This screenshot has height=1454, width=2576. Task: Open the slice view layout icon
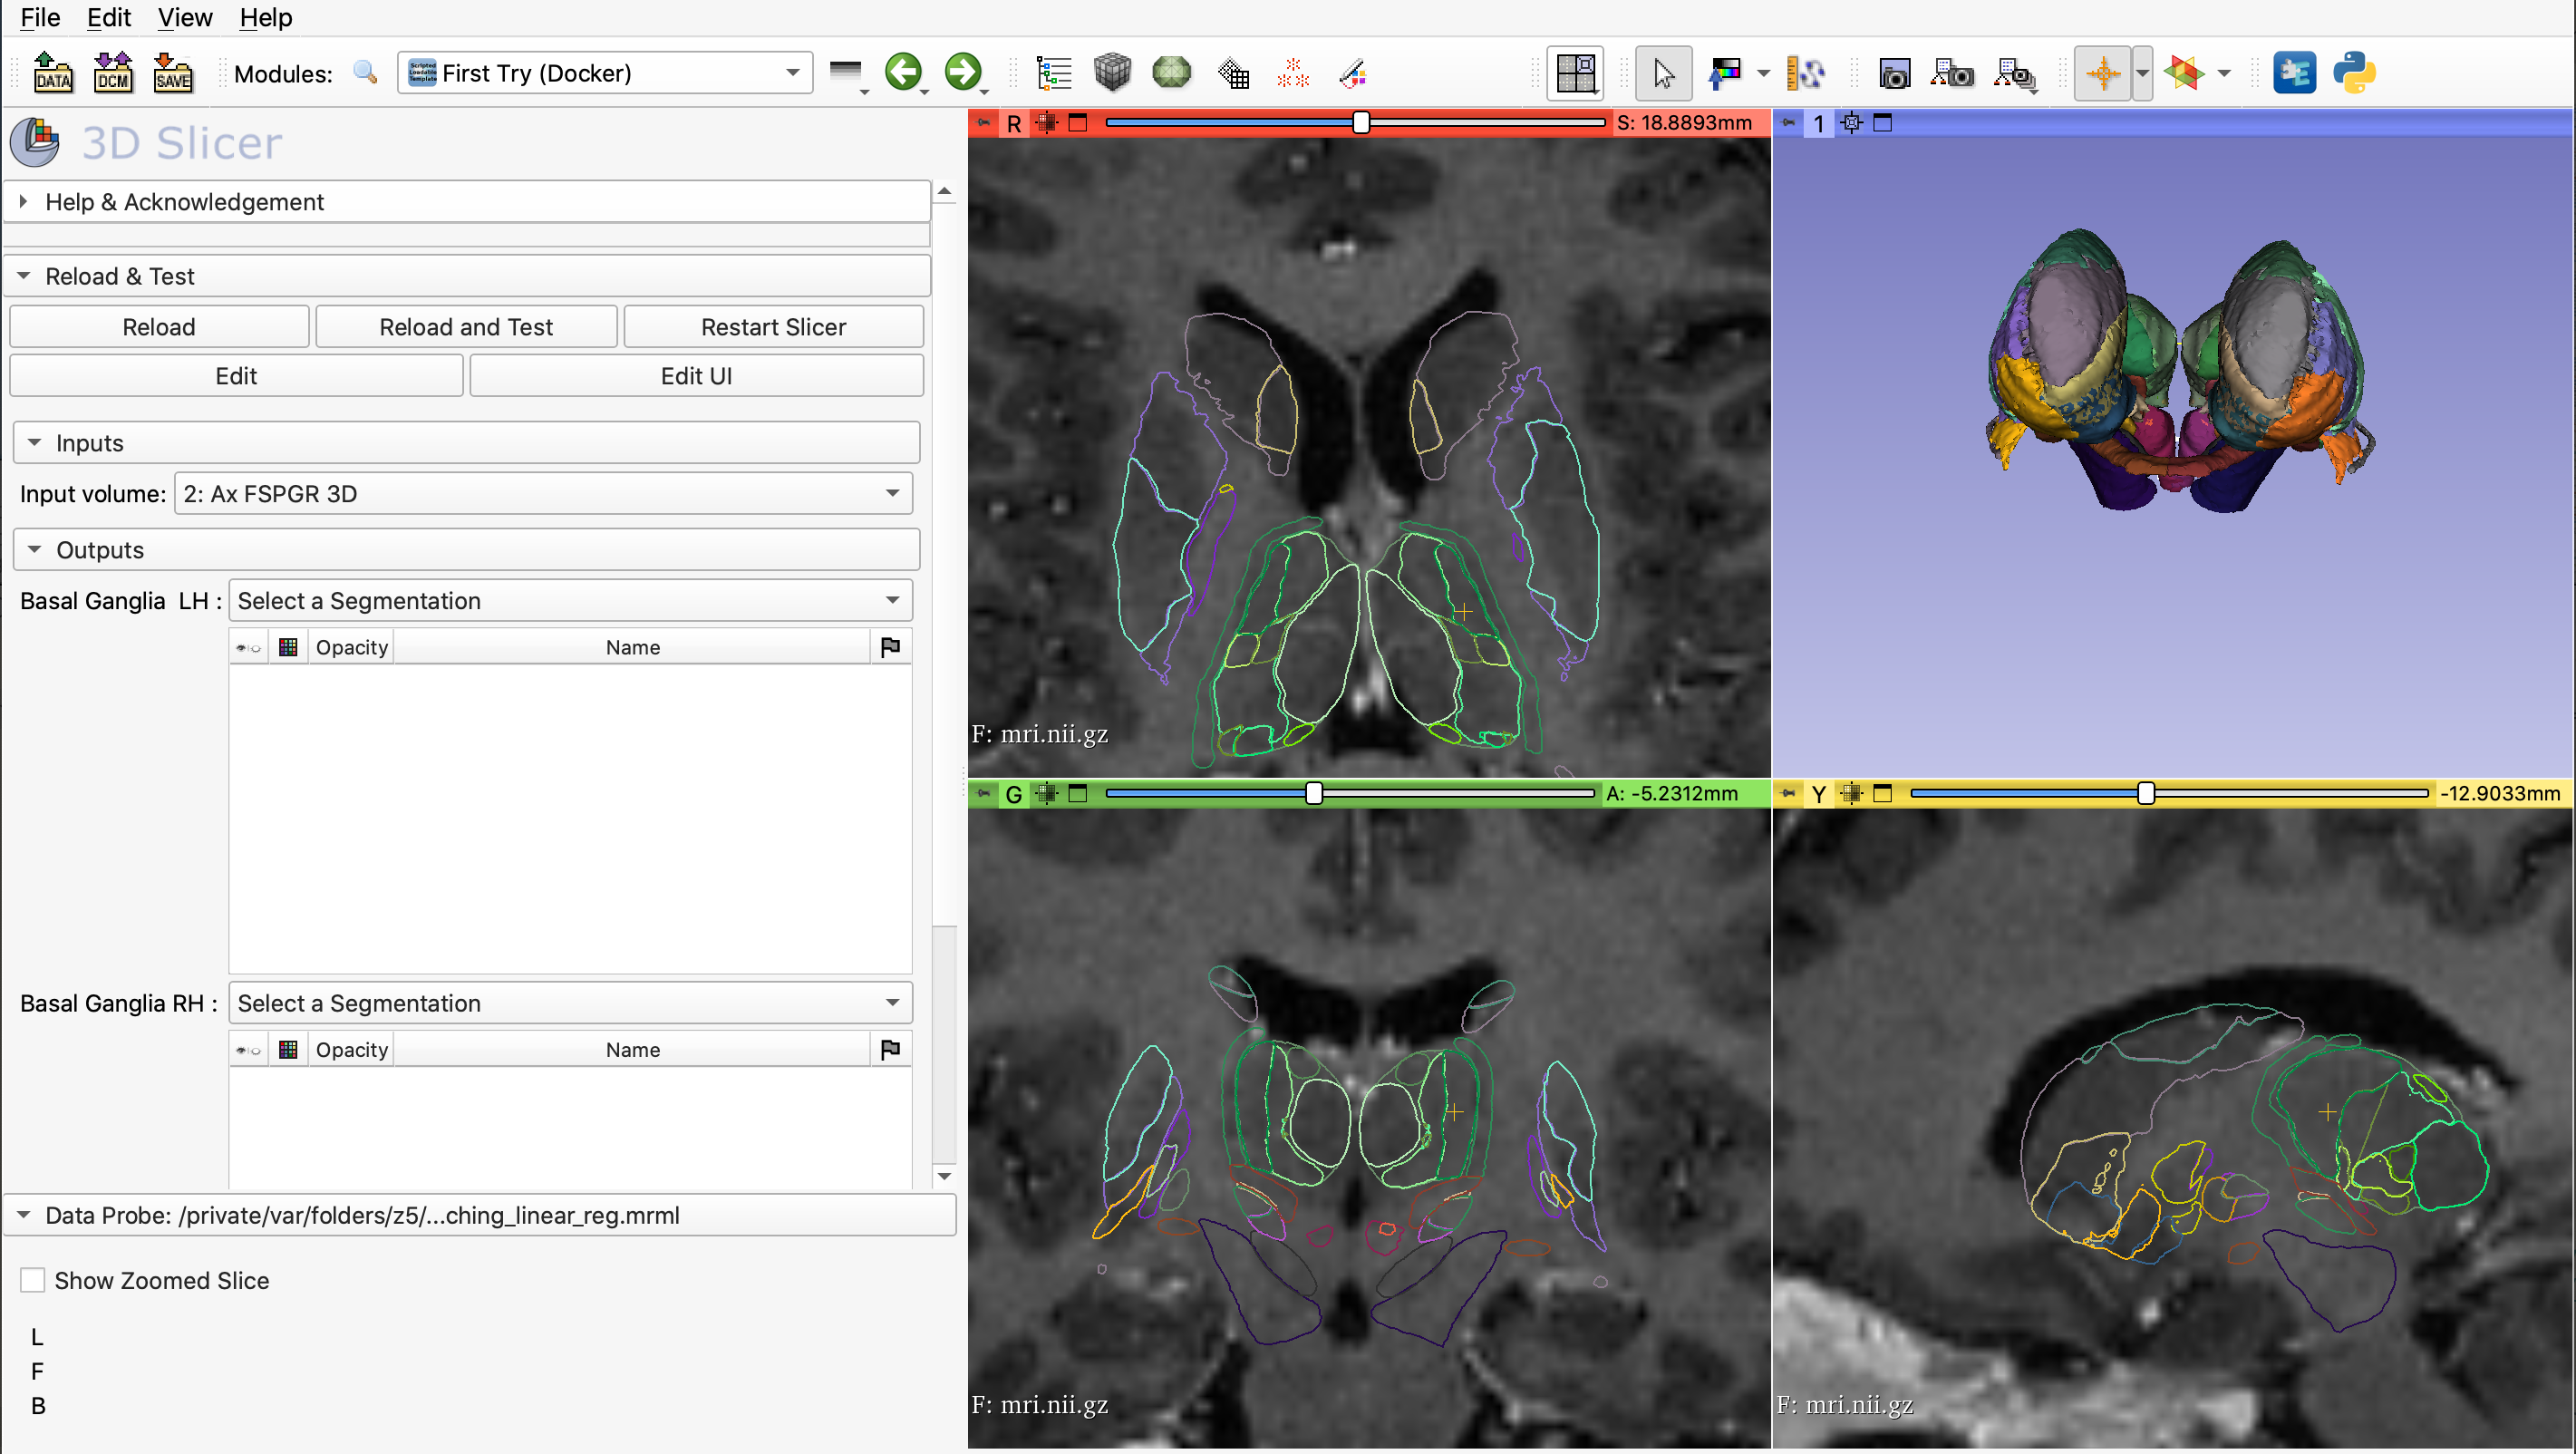pyautogui.click(x=1575, y=73)
